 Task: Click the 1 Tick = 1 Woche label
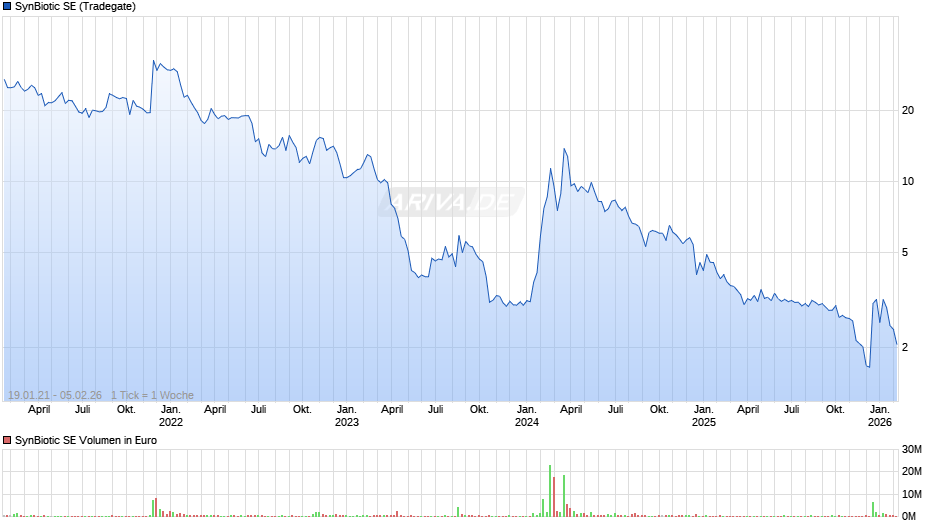tap(152, 395)
